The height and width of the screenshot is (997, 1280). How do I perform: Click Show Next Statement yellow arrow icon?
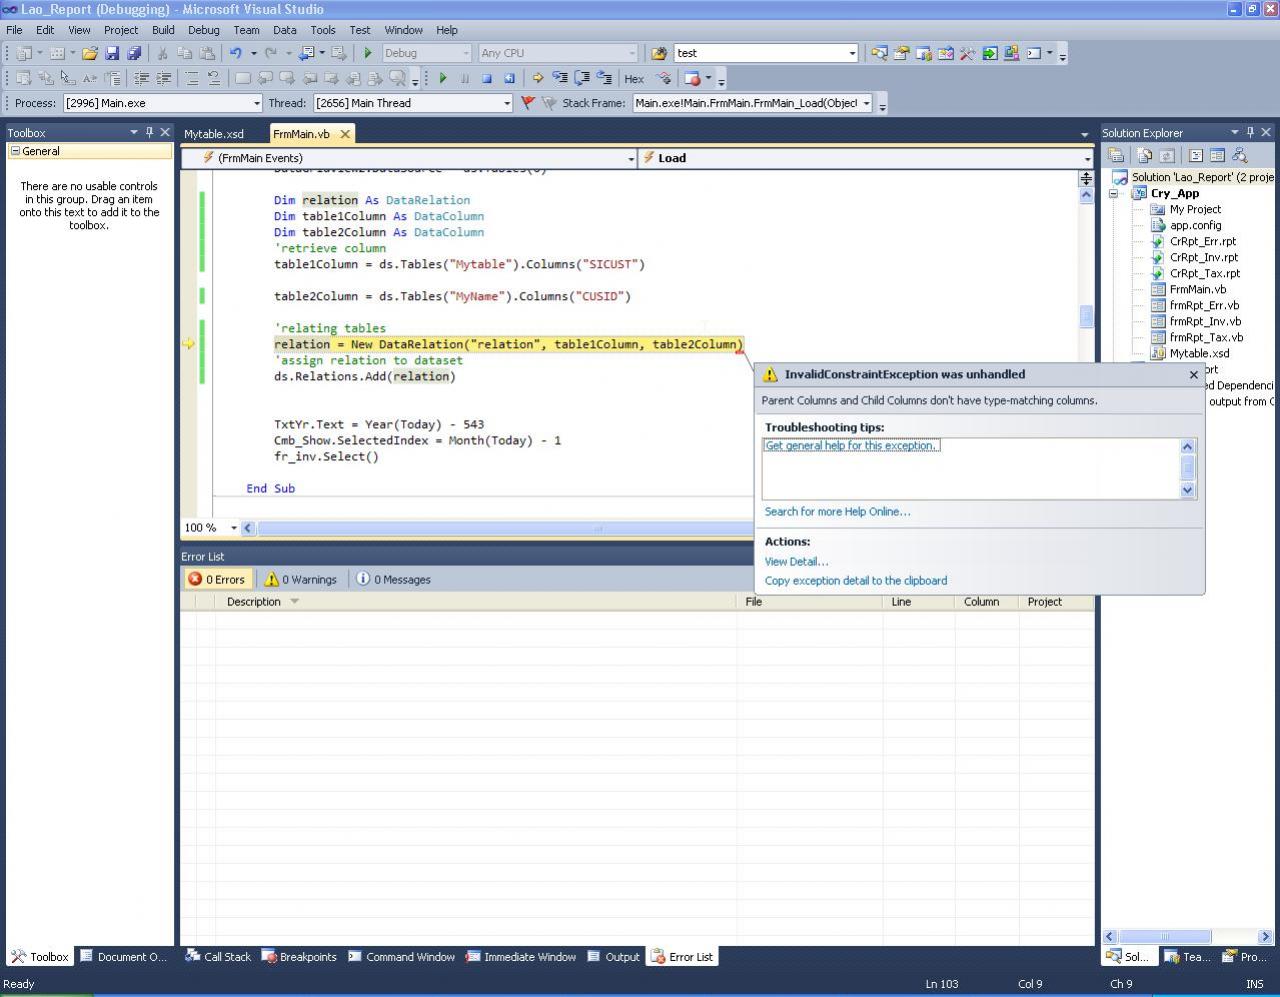538,78
